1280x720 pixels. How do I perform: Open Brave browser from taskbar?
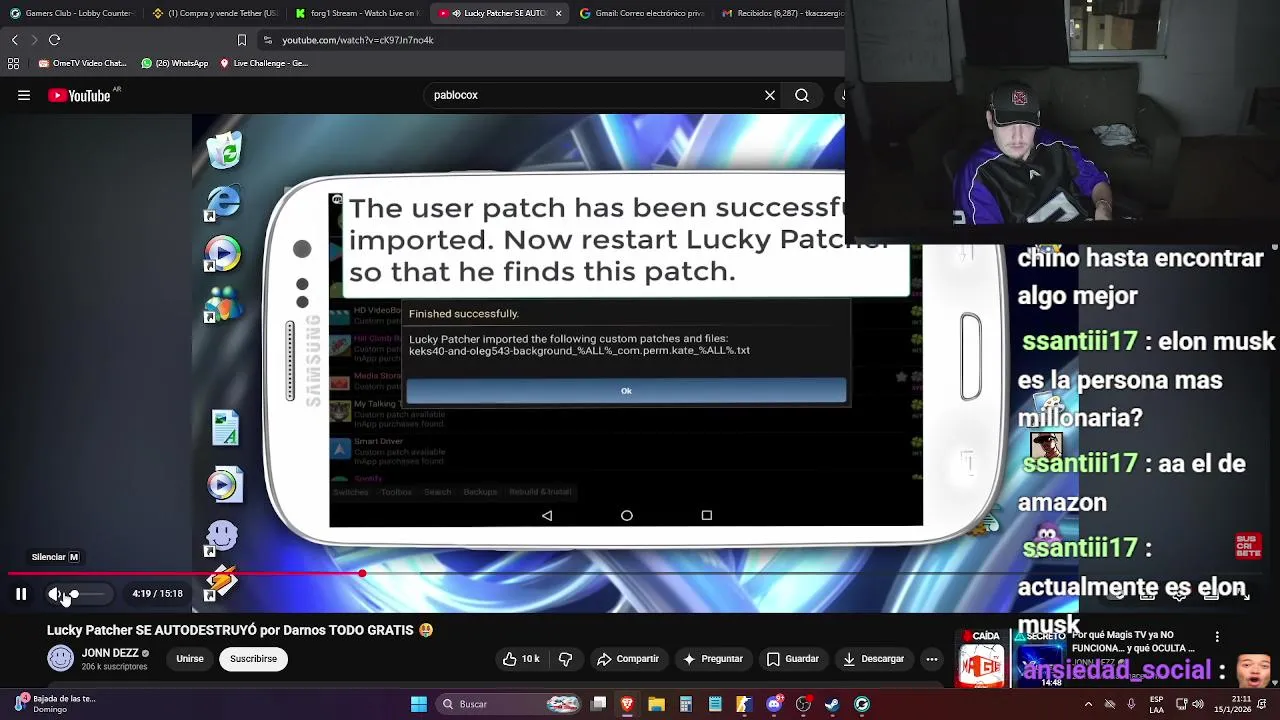pos(627,704)
